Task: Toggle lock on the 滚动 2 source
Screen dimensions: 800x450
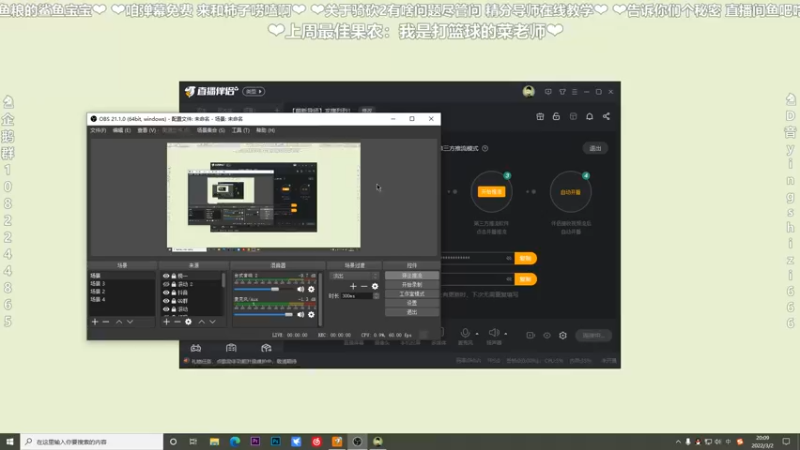Action: [x=174, y=284]
